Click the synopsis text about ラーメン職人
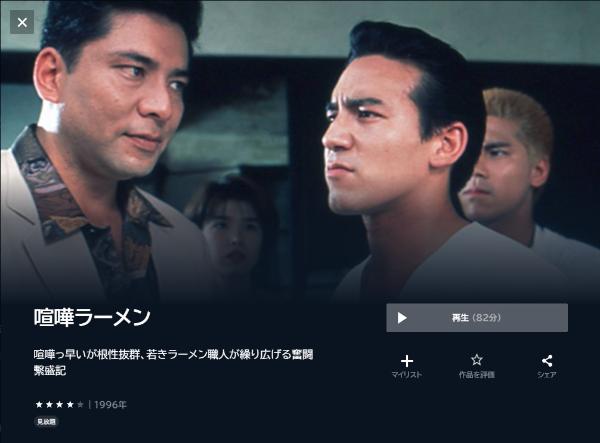The width and height of the screenshot is (600, 443). tap(173, 362)
